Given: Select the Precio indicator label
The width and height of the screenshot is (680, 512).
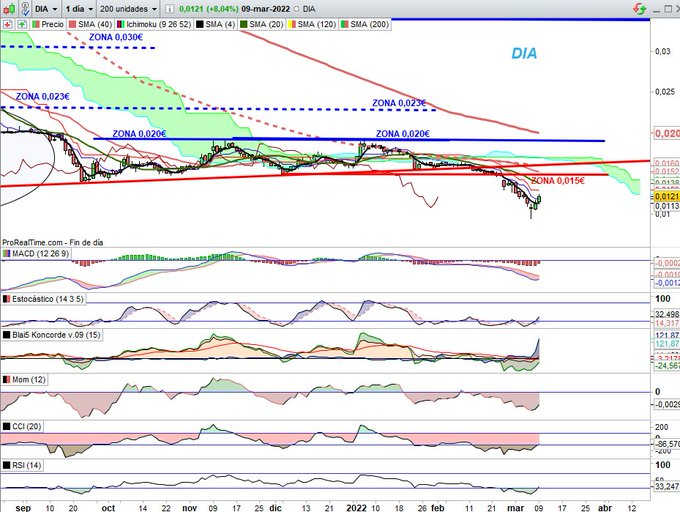Looking at the screenshot, I should pyautogui.click(x=52, y=24).
